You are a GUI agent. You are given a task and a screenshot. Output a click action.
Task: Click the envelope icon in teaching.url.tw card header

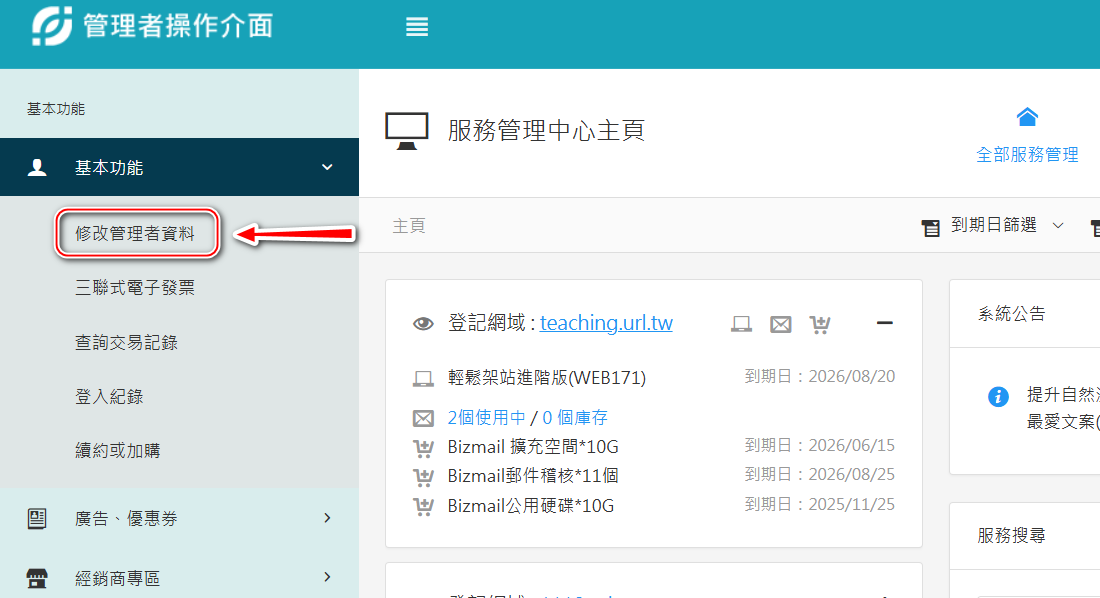pos(781,324)
